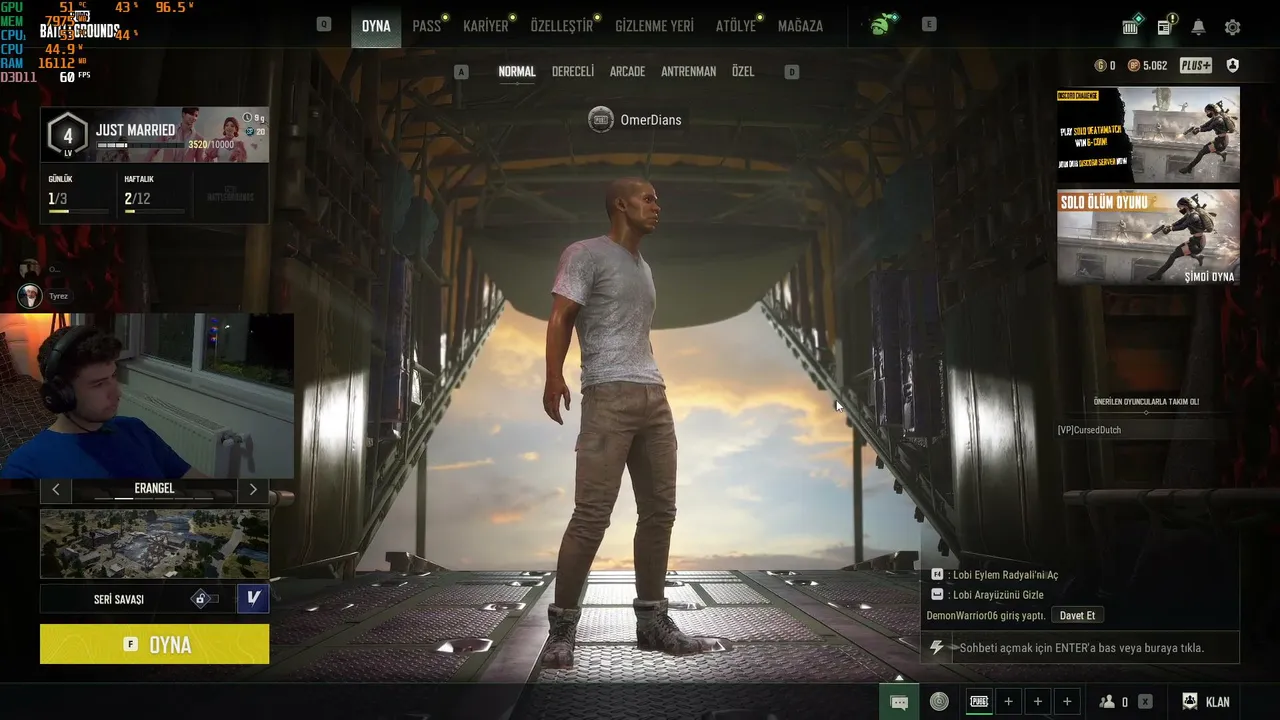1280x720 pixels.
Task: Toggle the Seri Savaşı lock switch
Action: (x=205, y=598)
